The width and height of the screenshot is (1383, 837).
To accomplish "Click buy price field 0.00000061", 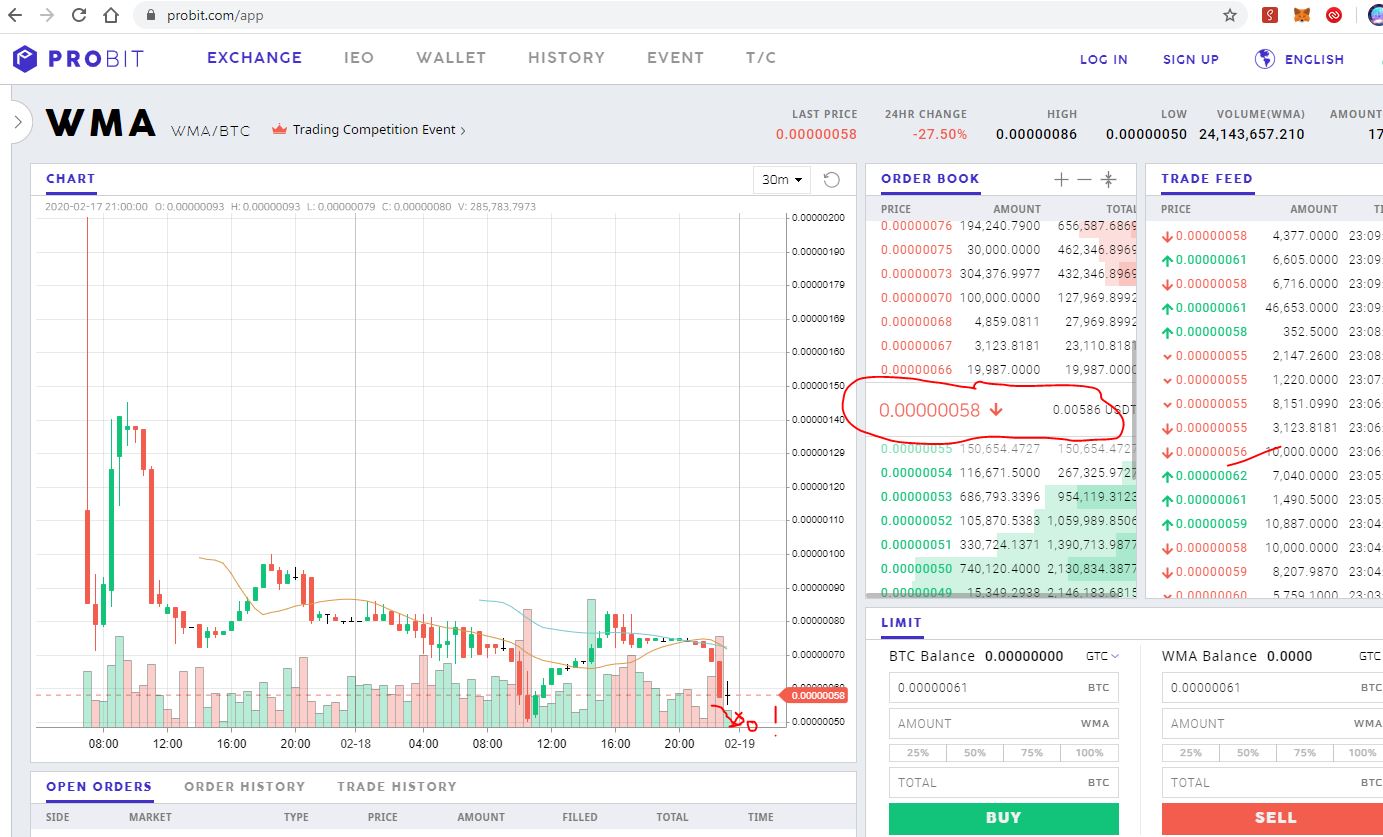I will tap(1004, 688).
